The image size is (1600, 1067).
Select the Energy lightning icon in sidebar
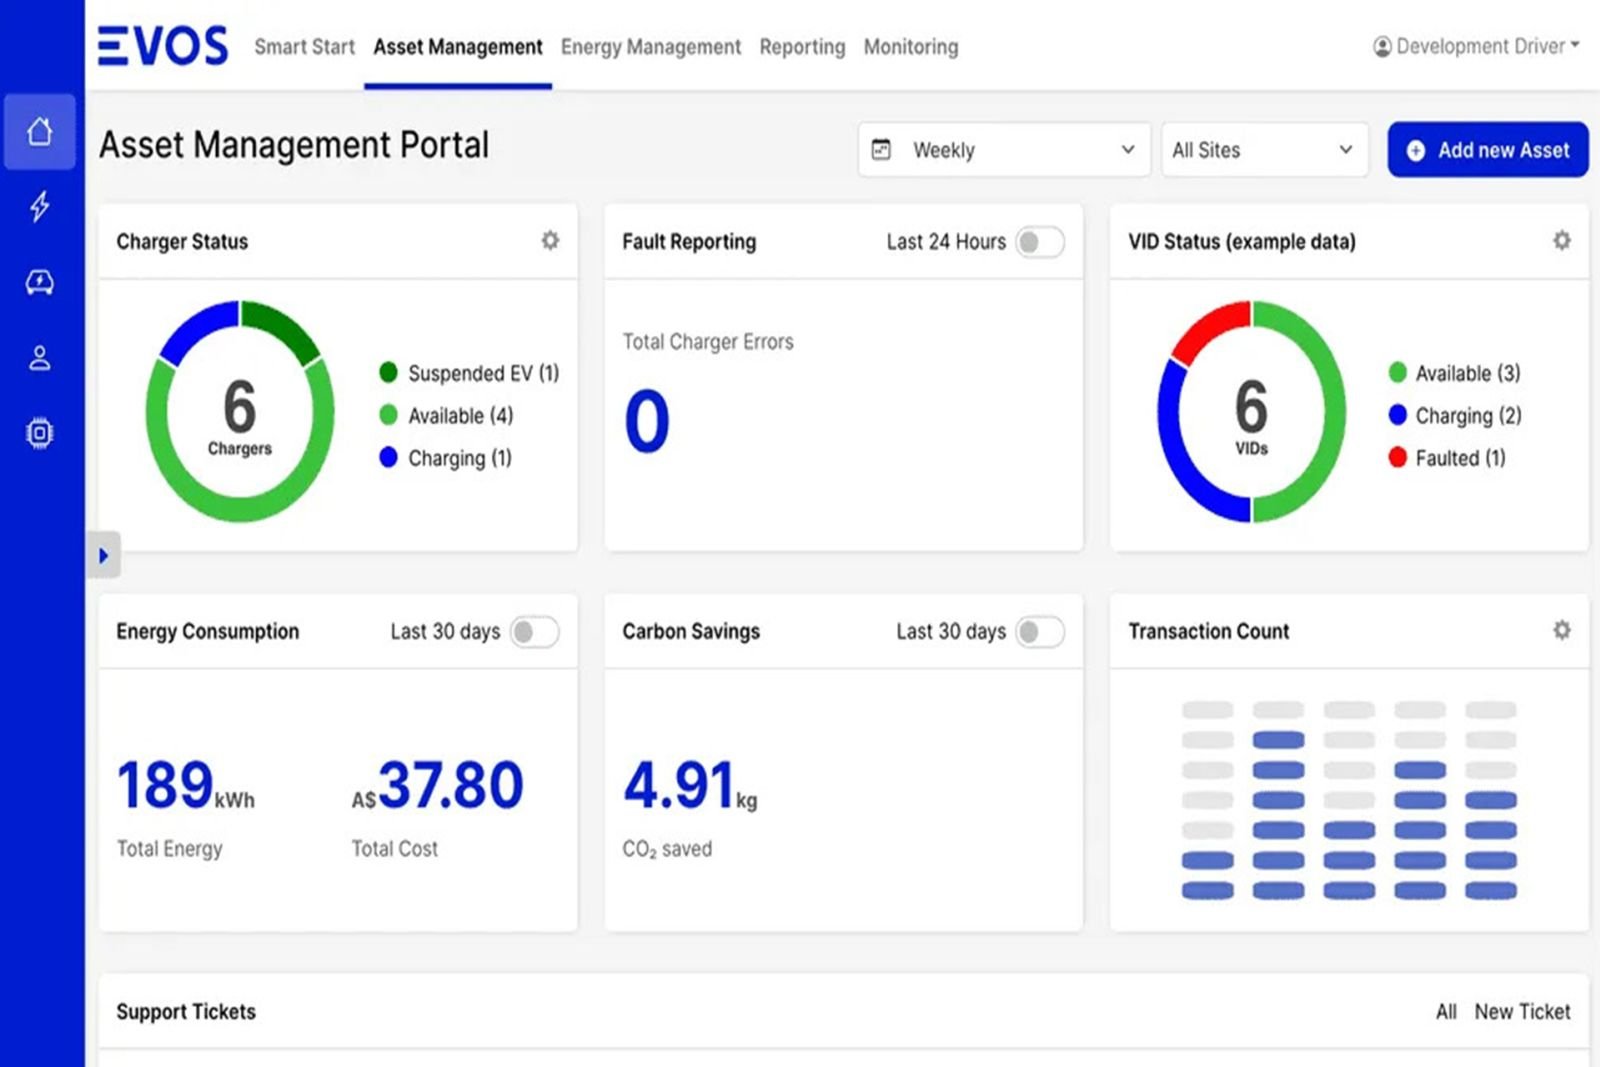point(40,207)
